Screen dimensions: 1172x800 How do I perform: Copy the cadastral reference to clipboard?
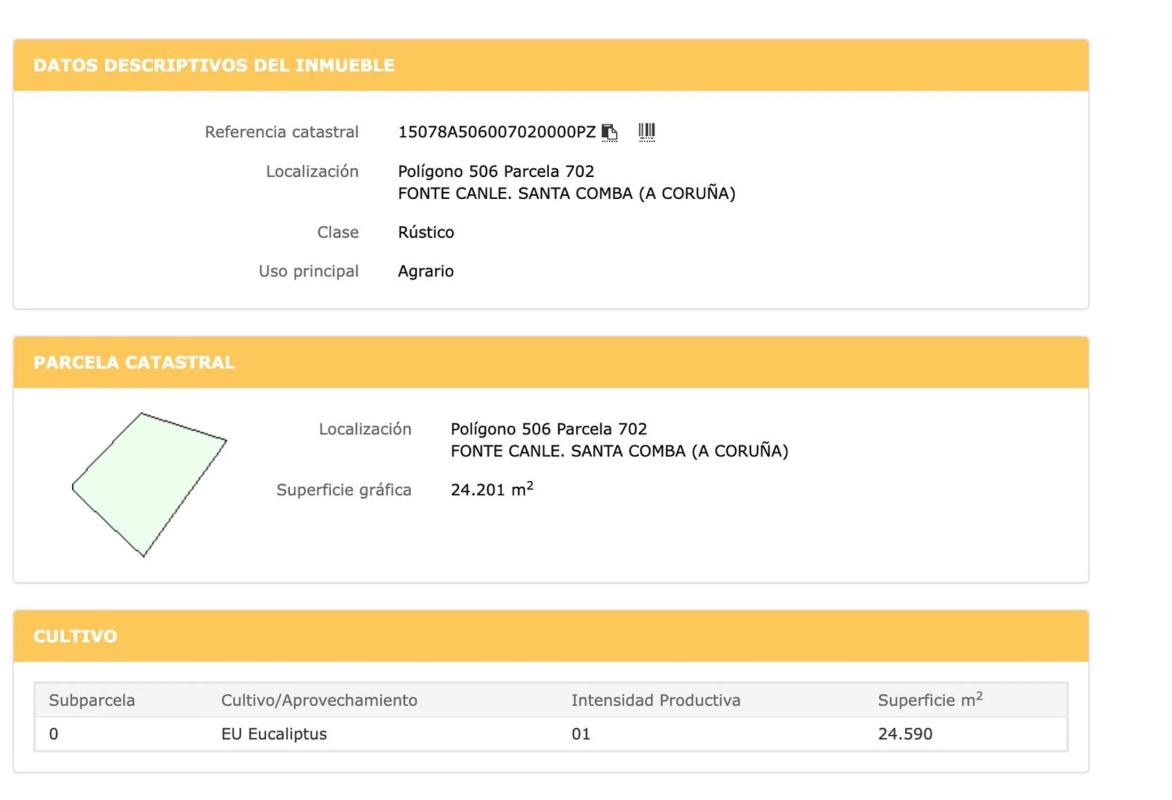click(610, 132)
